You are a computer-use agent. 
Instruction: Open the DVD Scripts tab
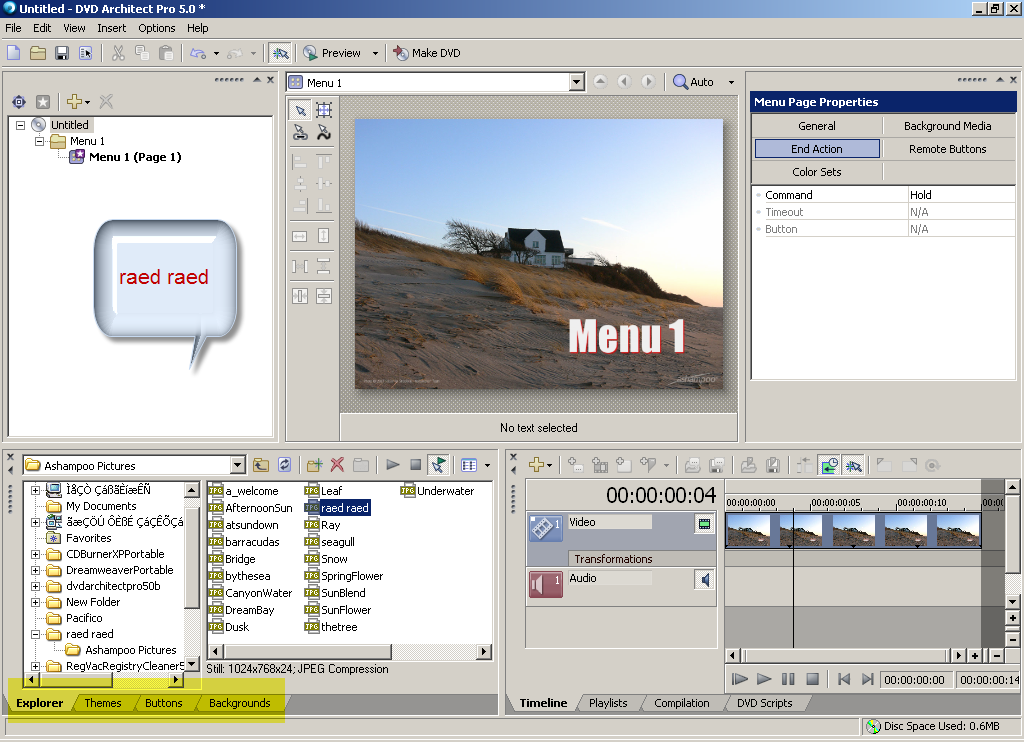(x=765, y=703)
